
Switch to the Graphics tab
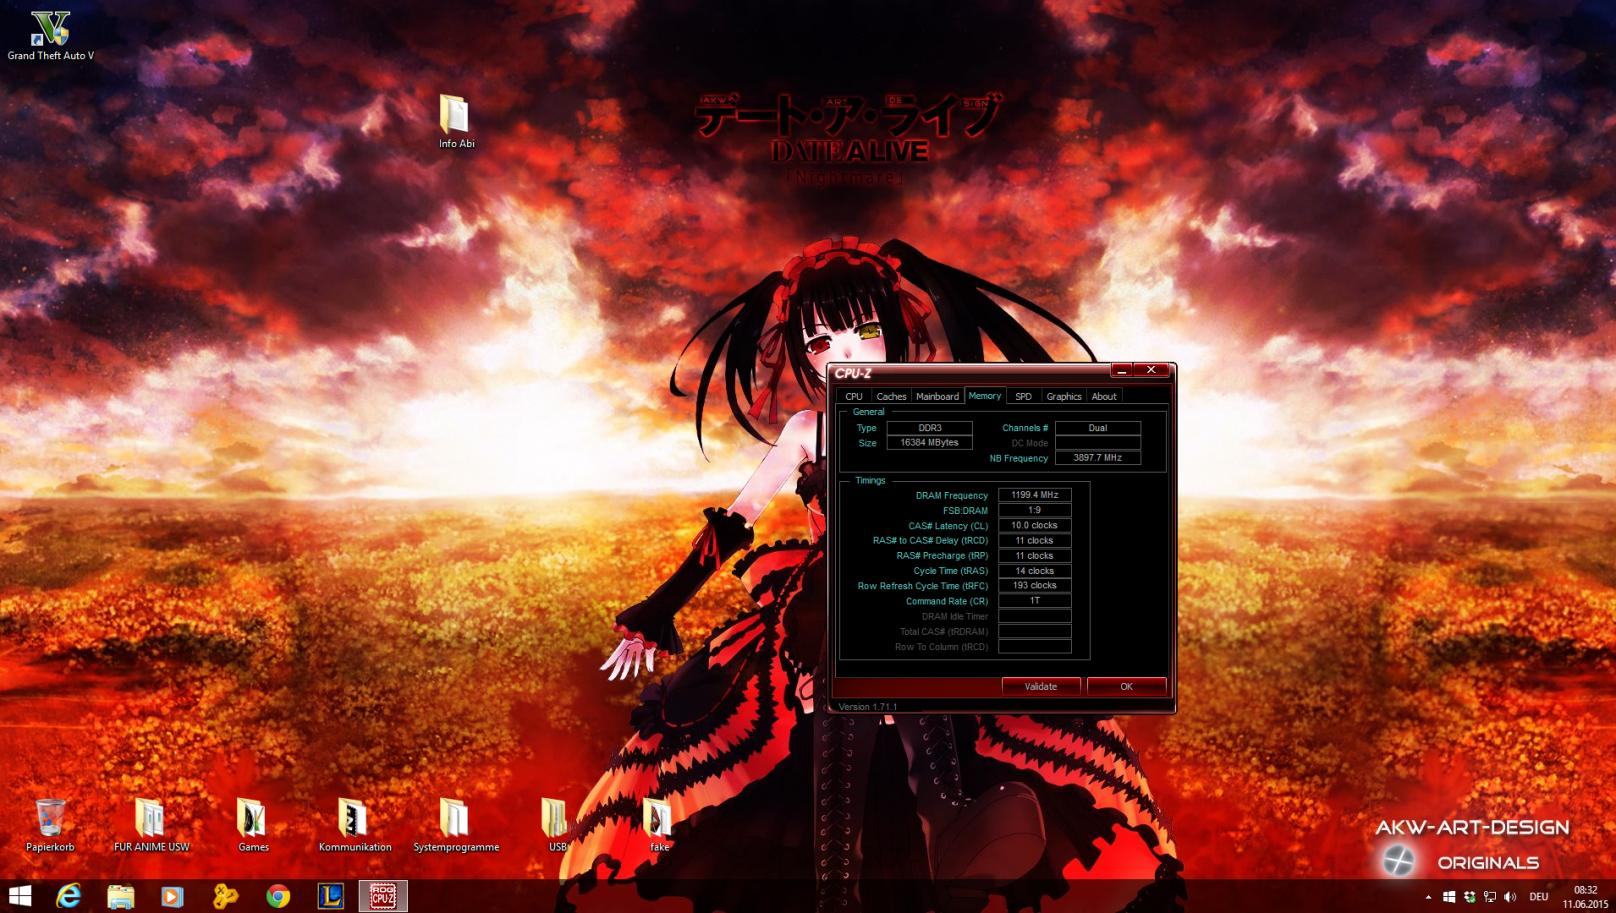point(1064,396)
